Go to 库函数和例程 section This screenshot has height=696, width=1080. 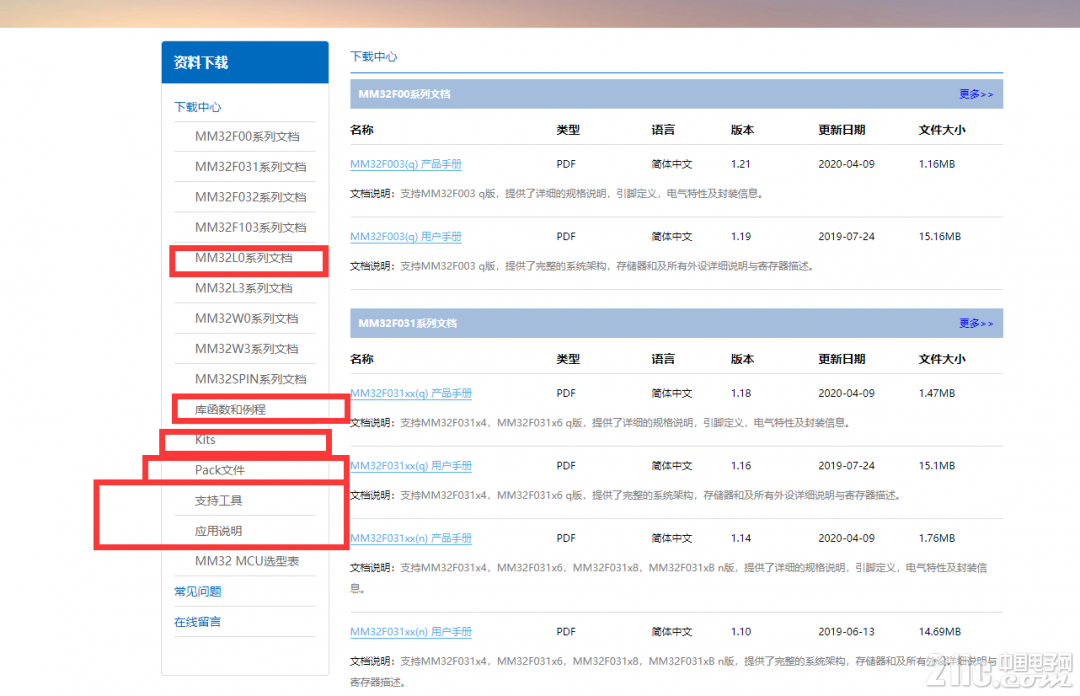pyautogui.click(x=230, y=409)
